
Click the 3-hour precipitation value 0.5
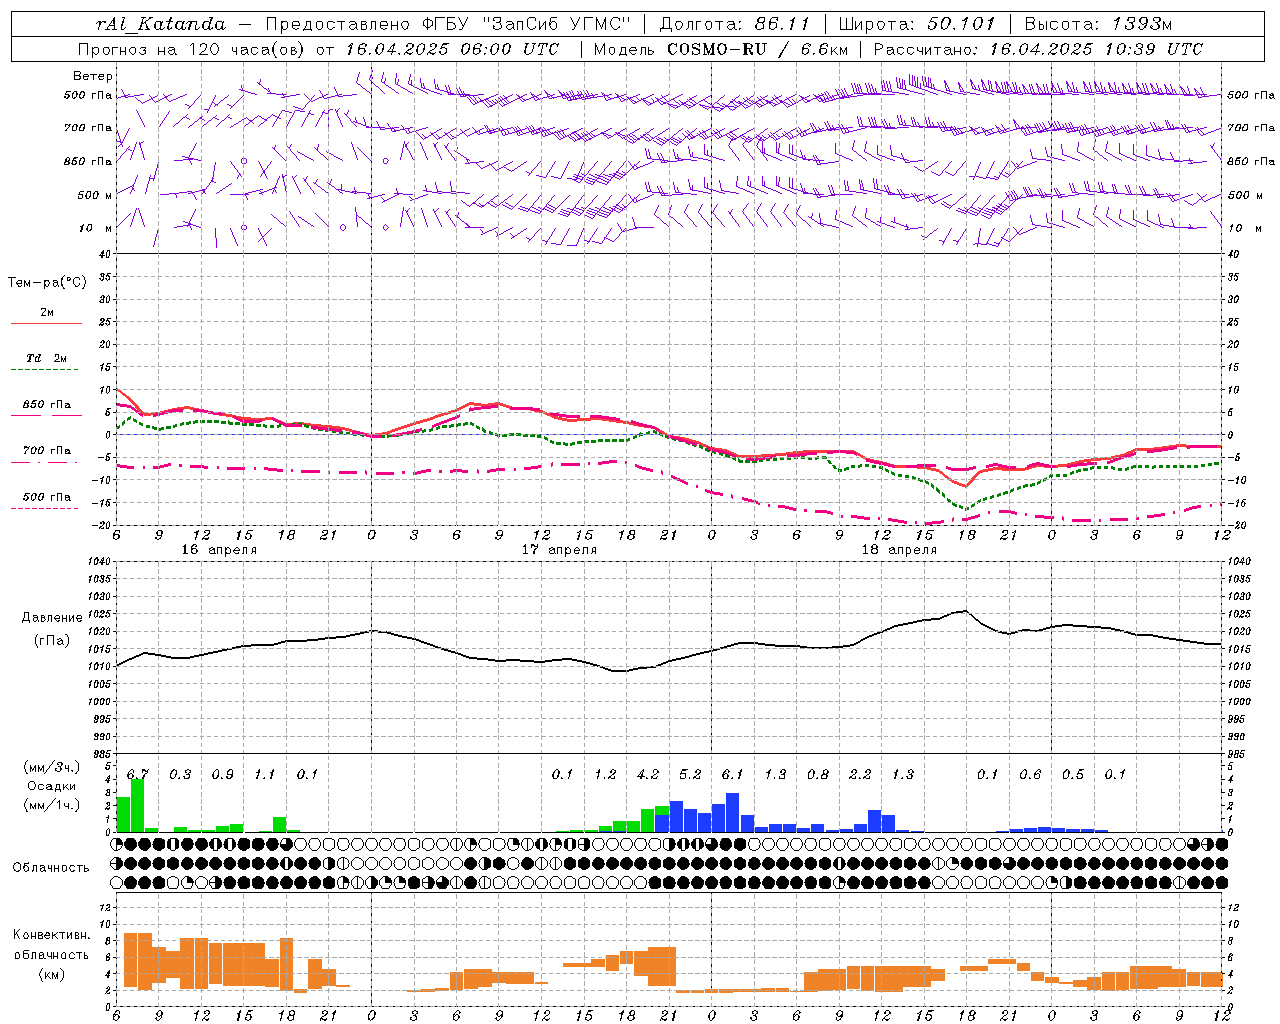click(1073, 775)
